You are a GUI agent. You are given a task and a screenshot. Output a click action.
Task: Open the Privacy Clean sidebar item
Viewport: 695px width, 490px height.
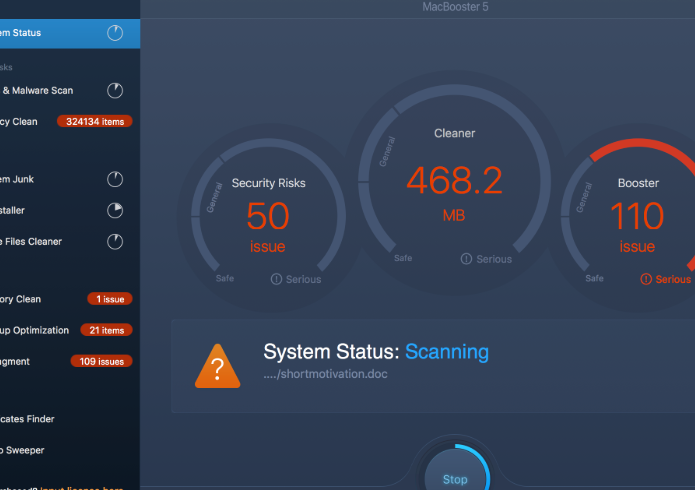(20, 122)
